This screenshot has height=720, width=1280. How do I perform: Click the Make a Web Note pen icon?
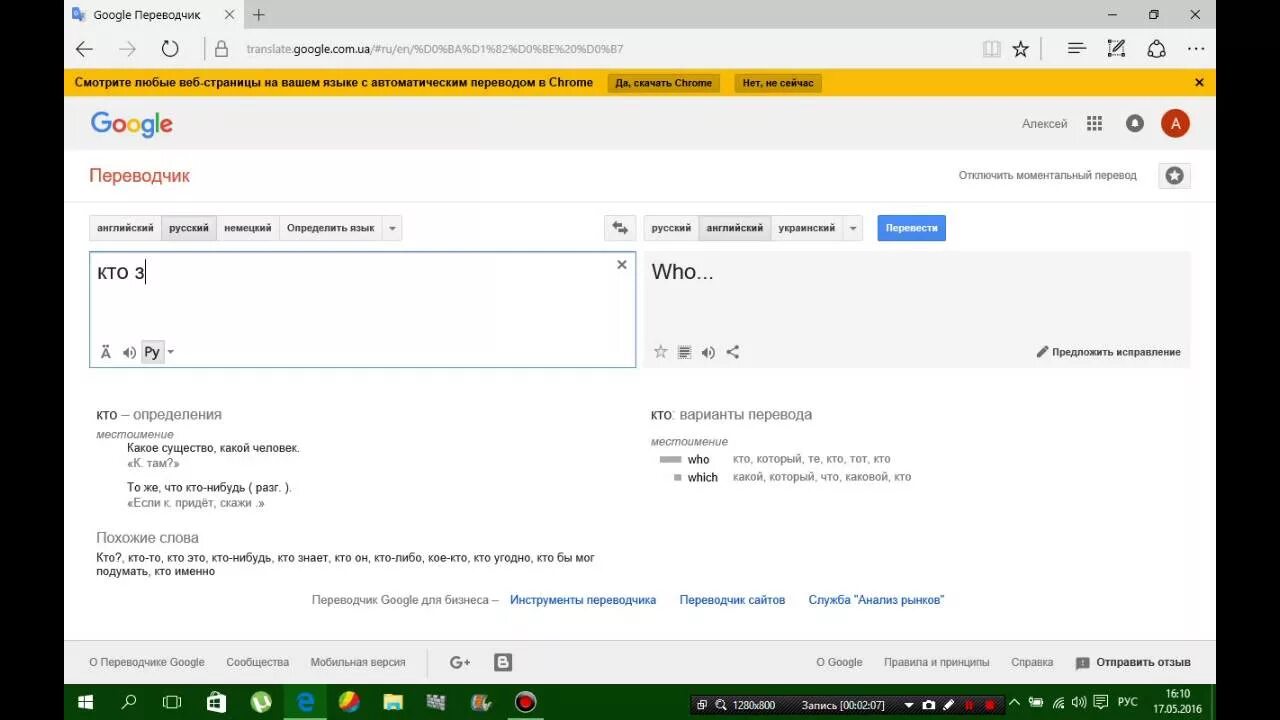point(1116,48)
